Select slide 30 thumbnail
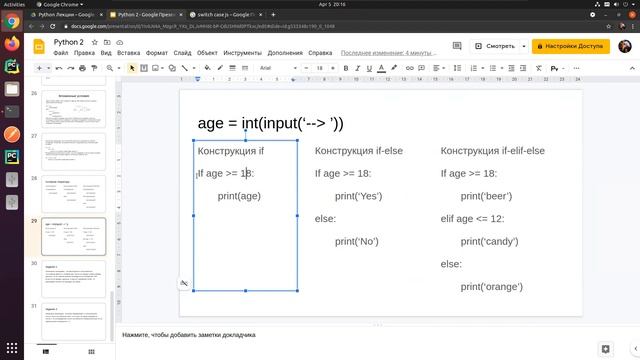Screen dimensions: 640x360 pyautogui.click(x=73, y=279)
